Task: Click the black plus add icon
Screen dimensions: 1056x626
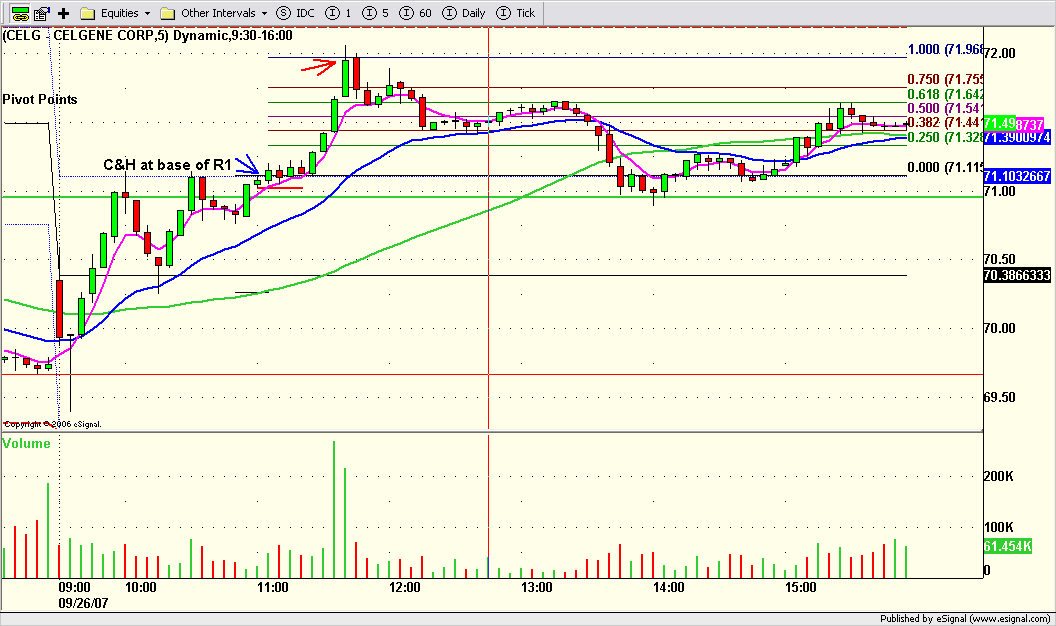Action: [64, 13]
